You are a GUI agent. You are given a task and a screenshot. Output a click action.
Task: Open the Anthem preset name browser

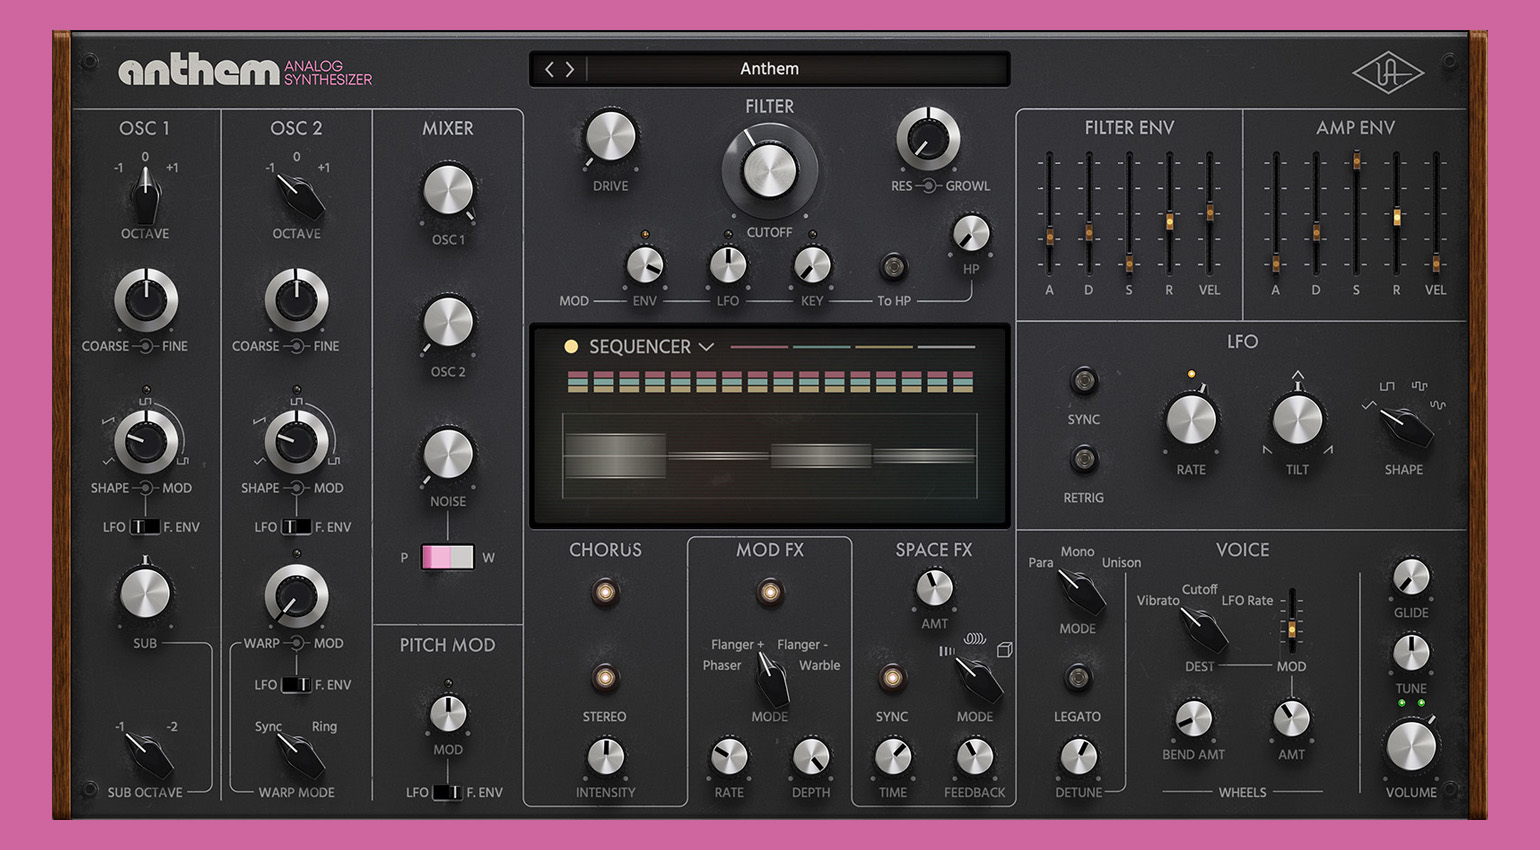click(x=769, y=69)
